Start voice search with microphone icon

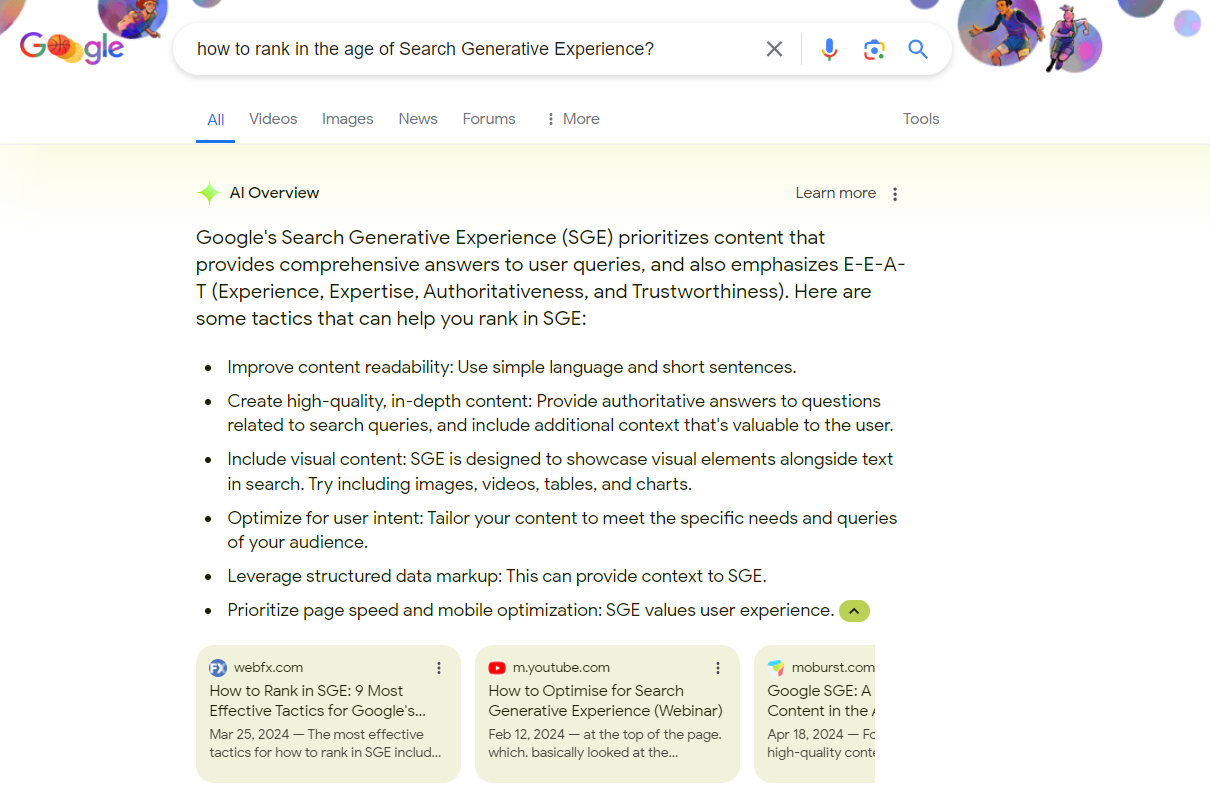click(829, 49)
